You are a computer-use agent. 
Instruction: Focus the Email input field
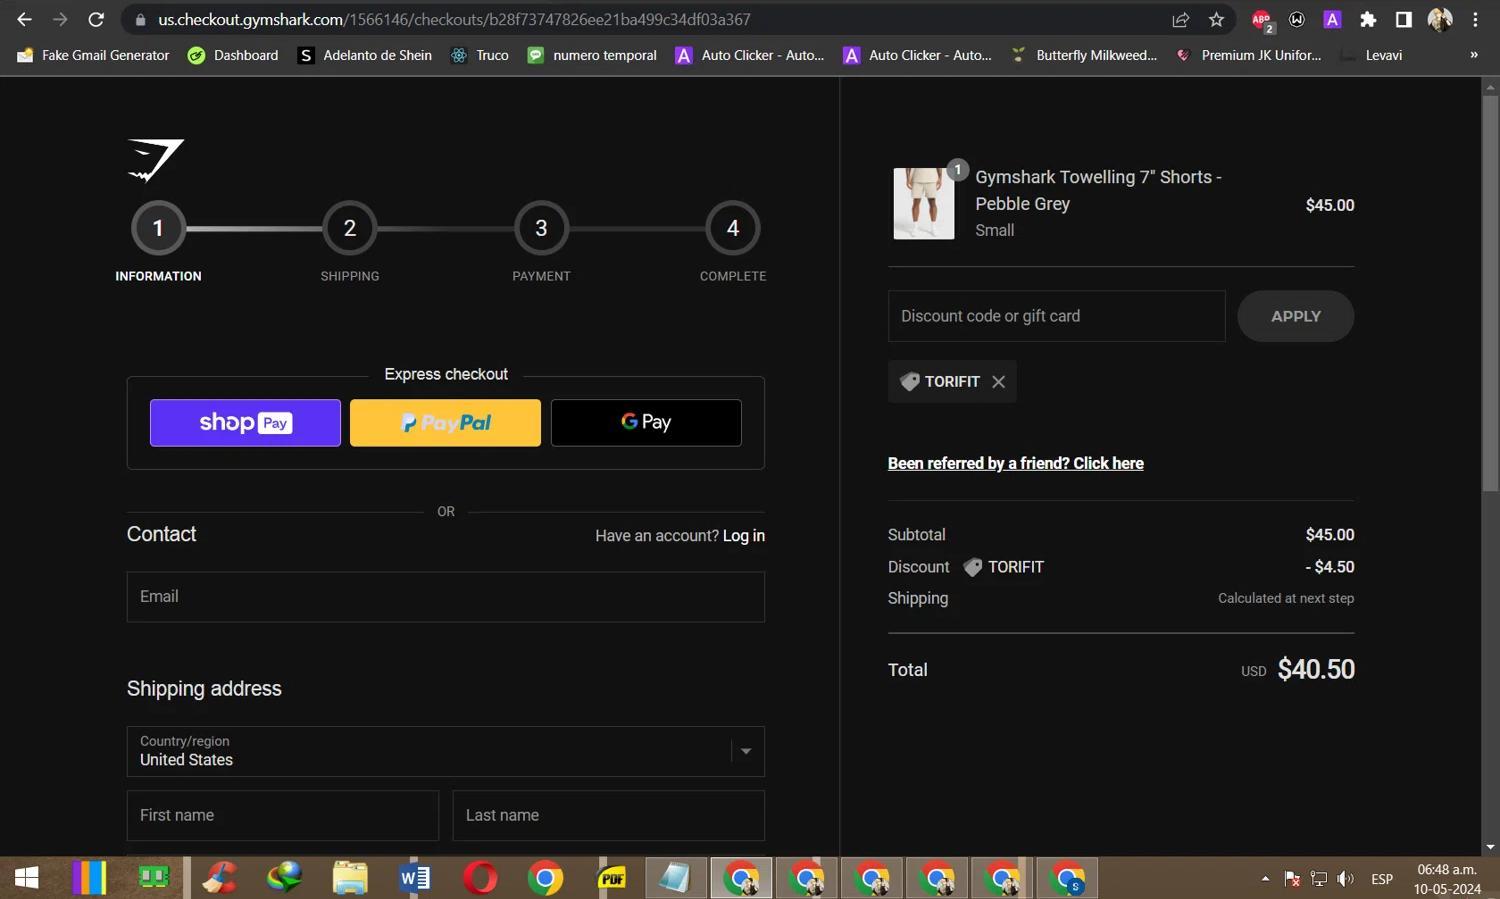[x=446, y=597]
